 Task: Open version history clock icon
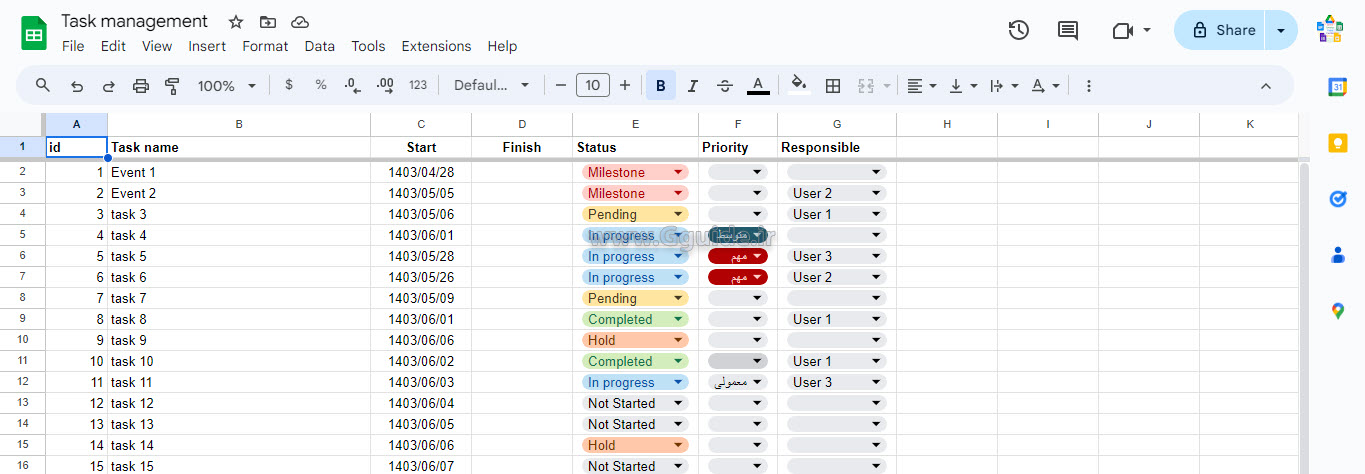click(x=1018, y=30)
